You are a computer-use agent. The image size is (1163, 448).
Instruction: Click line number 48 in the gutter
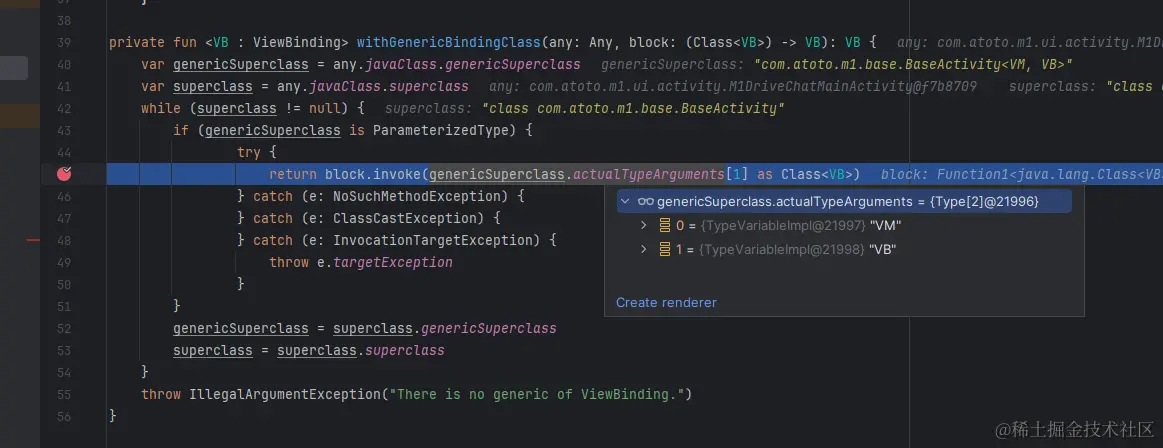63,240
